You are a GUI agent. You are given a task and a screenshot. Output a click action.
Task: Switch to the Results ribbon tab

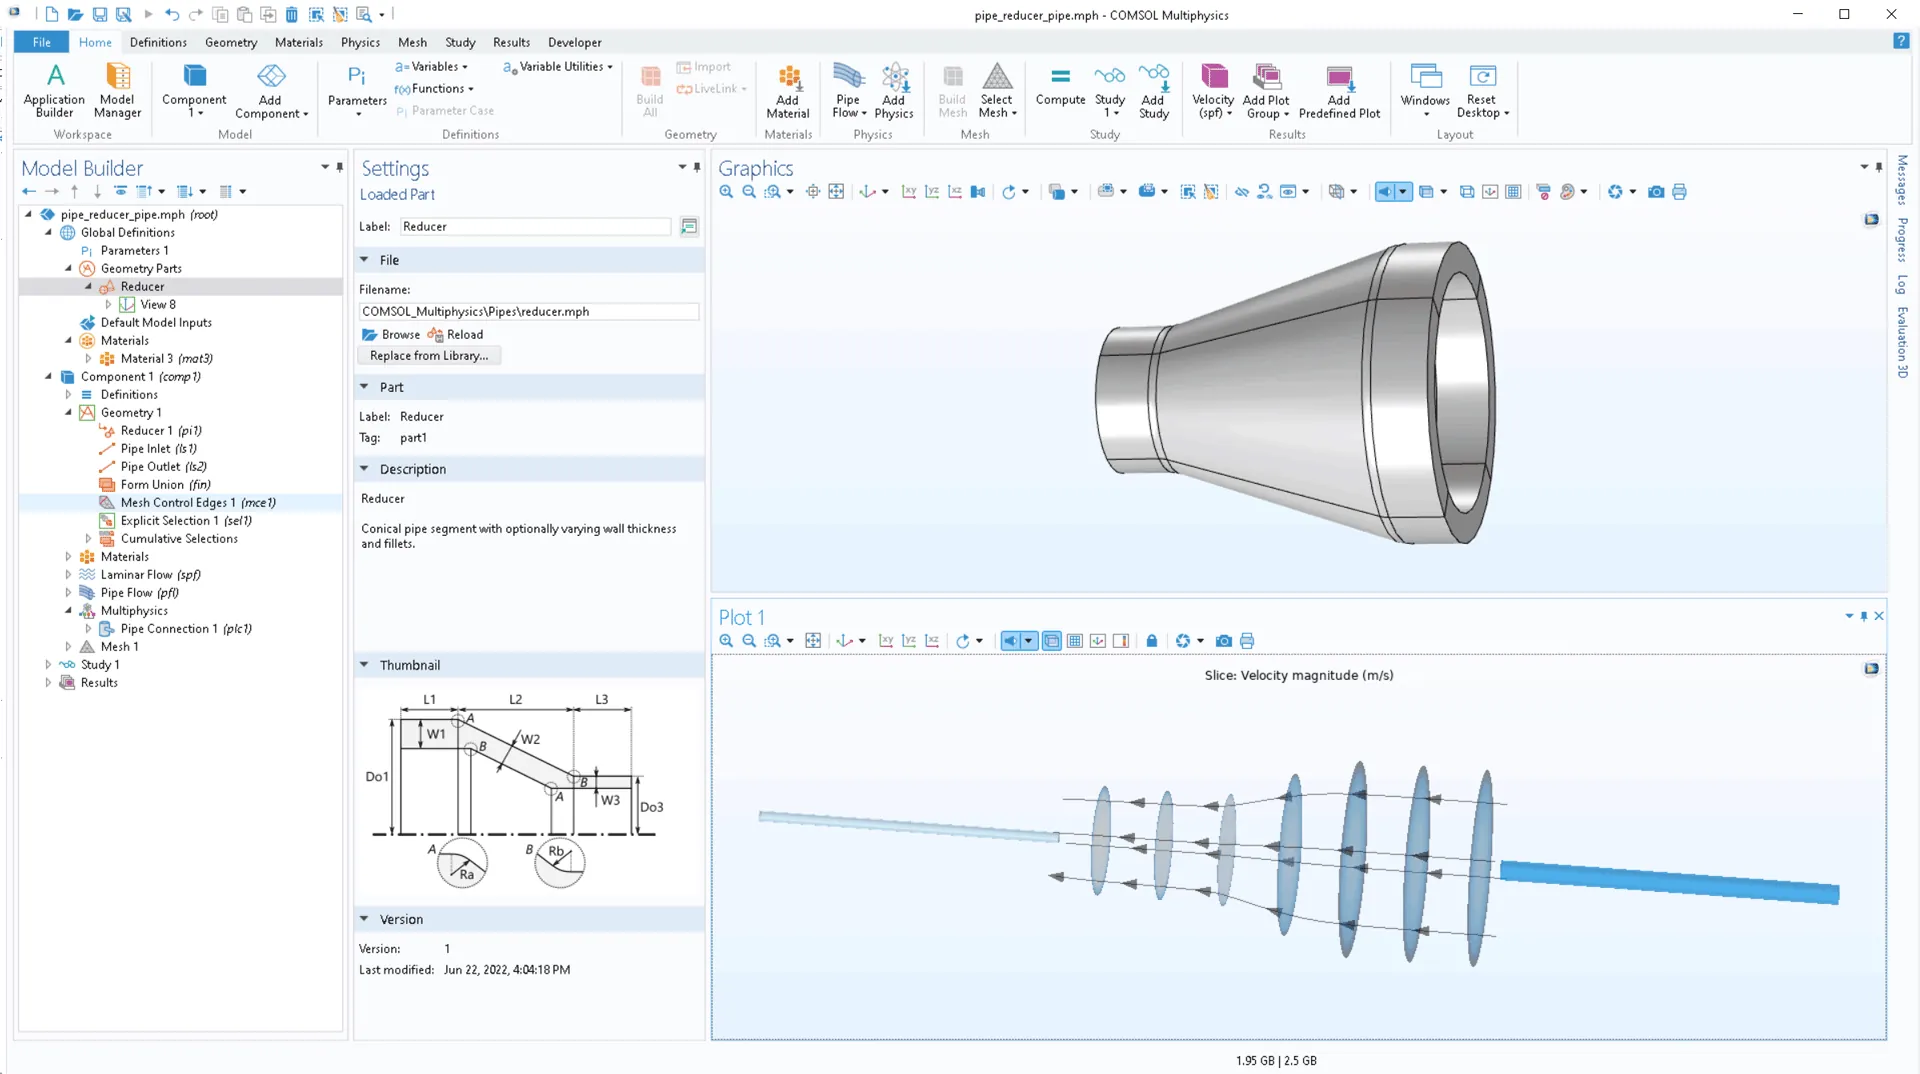click(x=511, y=42)
